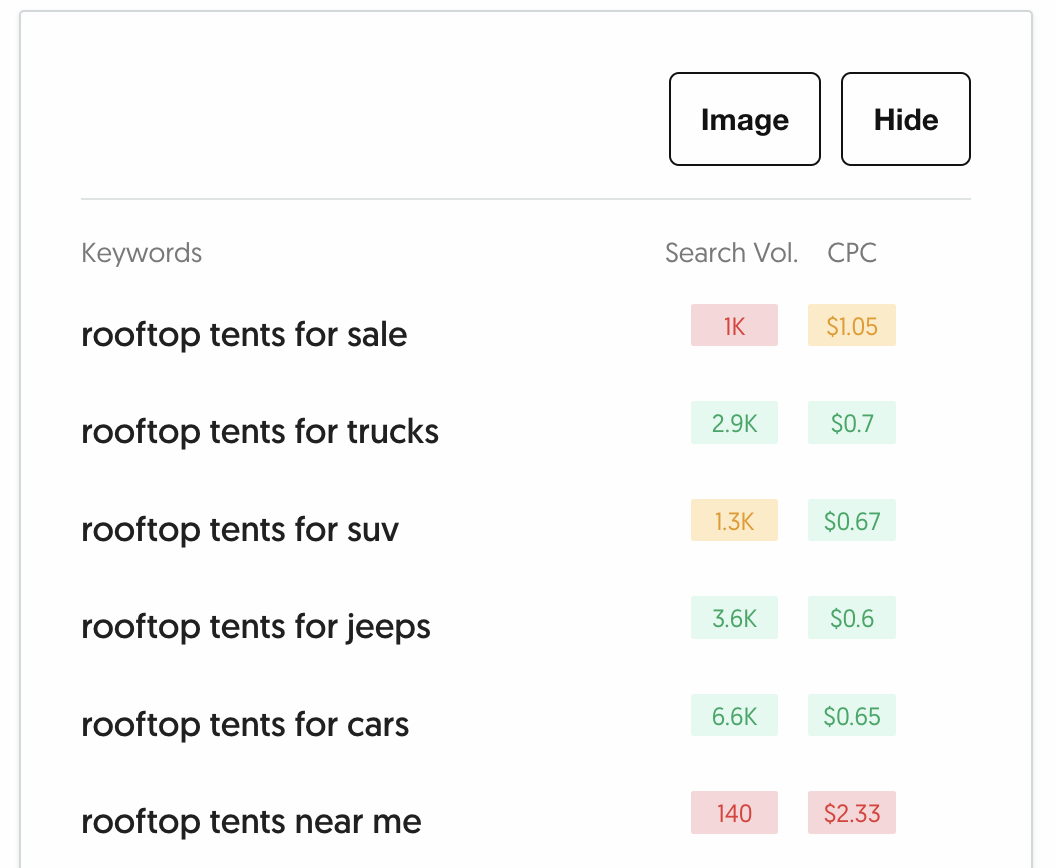The height and width of the screenshot is (868, 1056).
Task: Click the 6.6K search volume badge
Action: tap(734, 715)
